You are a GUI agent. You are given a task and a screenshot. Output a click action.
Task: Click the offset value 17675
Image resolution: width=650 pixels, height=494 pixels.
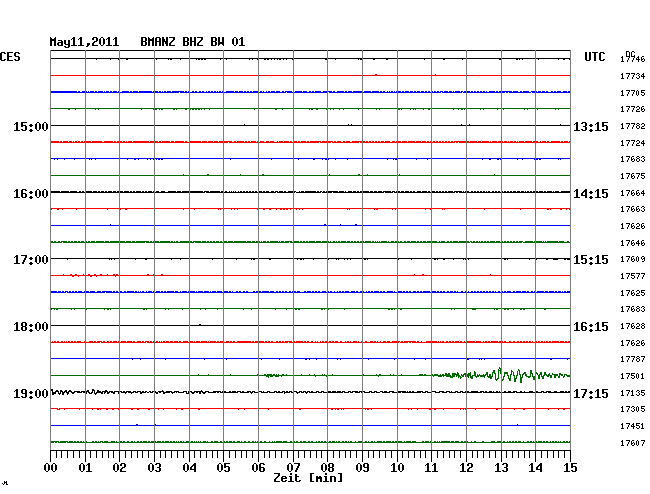click(633, 177)
